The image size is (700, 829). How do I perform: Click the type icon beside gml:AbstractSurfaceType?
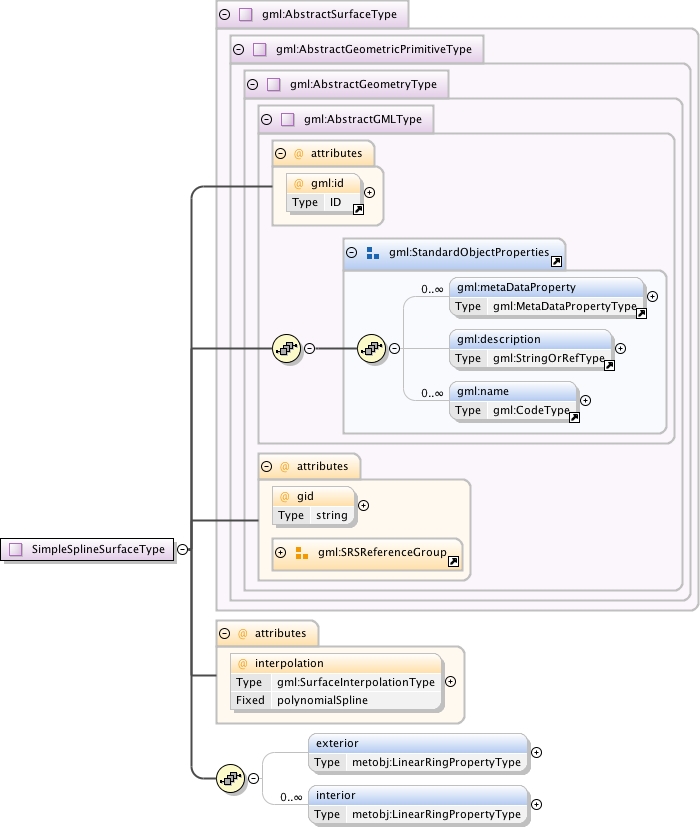[x=246, y=14]
